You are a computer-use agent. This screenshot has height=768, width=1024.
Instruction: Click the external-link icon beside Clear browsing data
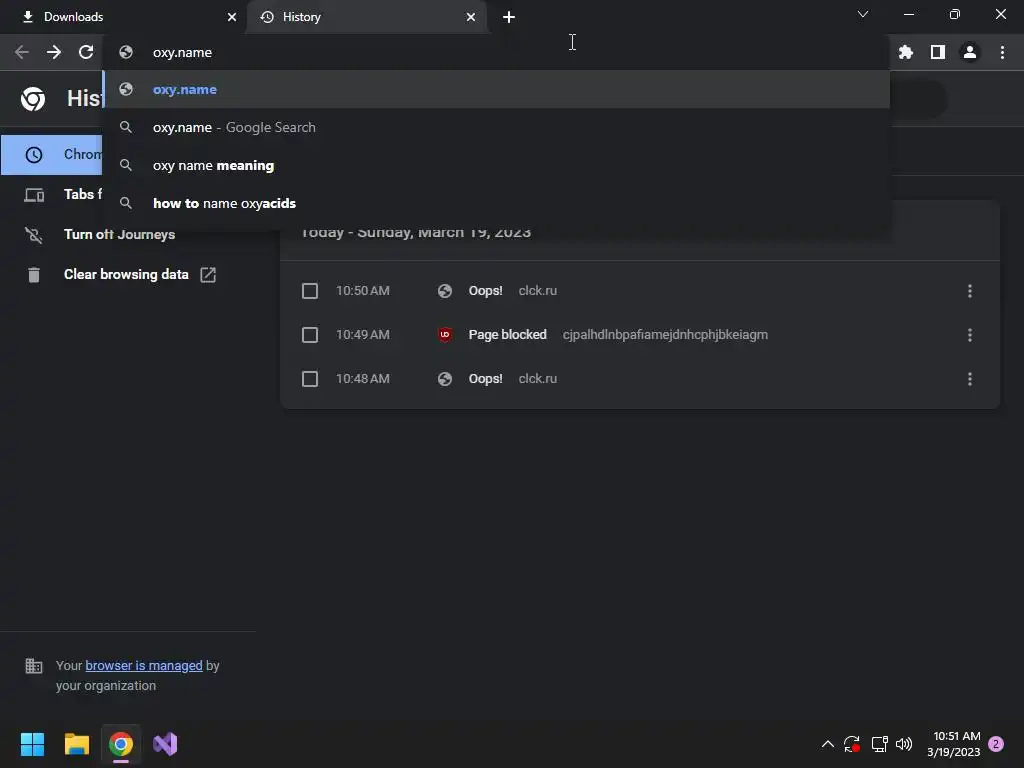tap(208, 275)
